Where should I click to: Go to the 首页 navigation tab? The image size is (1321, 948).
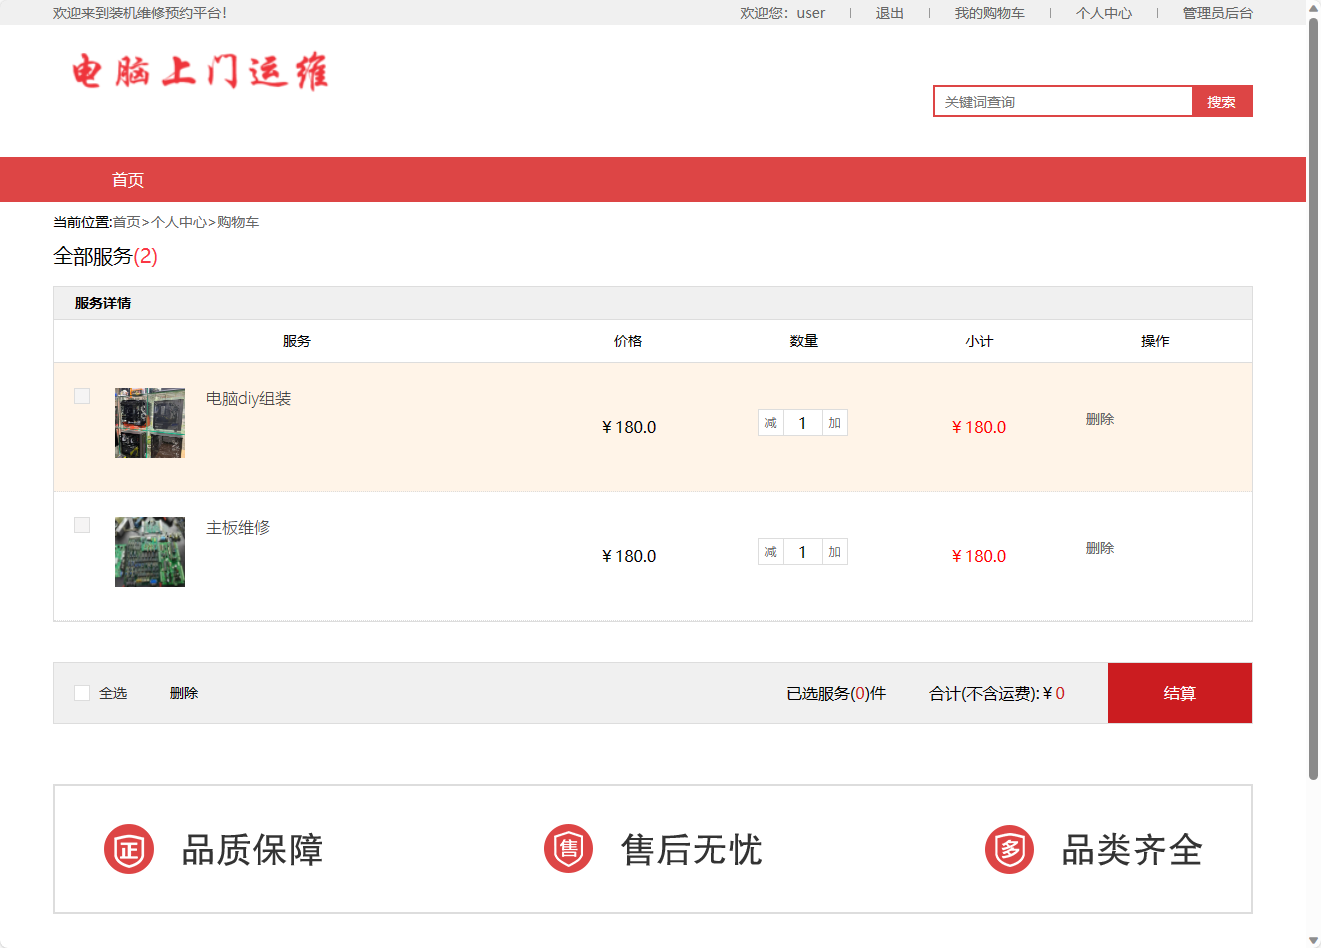(x=128, y=180)
